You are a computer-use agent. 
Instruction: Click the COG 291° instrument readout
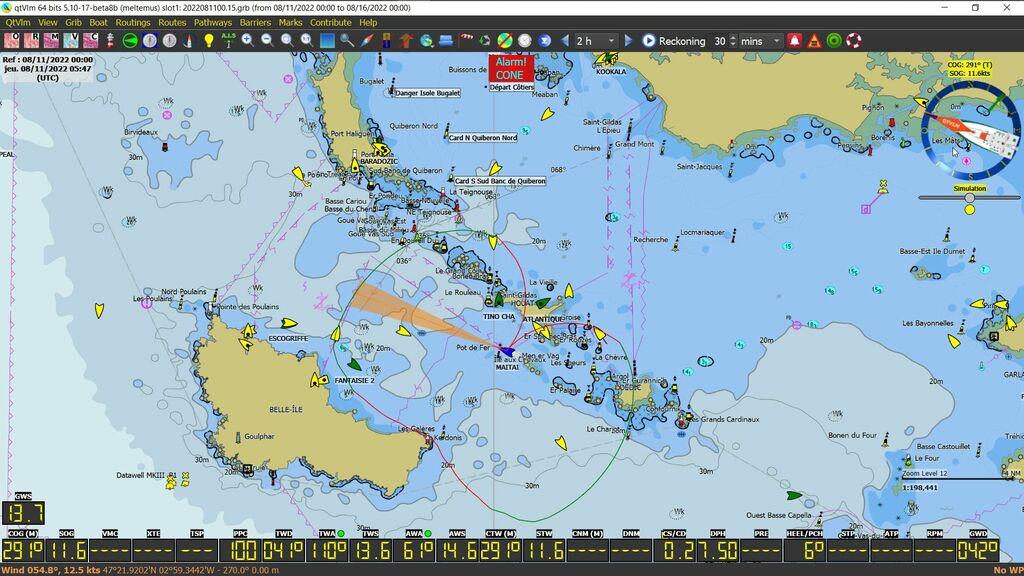[x=22, y=551]
